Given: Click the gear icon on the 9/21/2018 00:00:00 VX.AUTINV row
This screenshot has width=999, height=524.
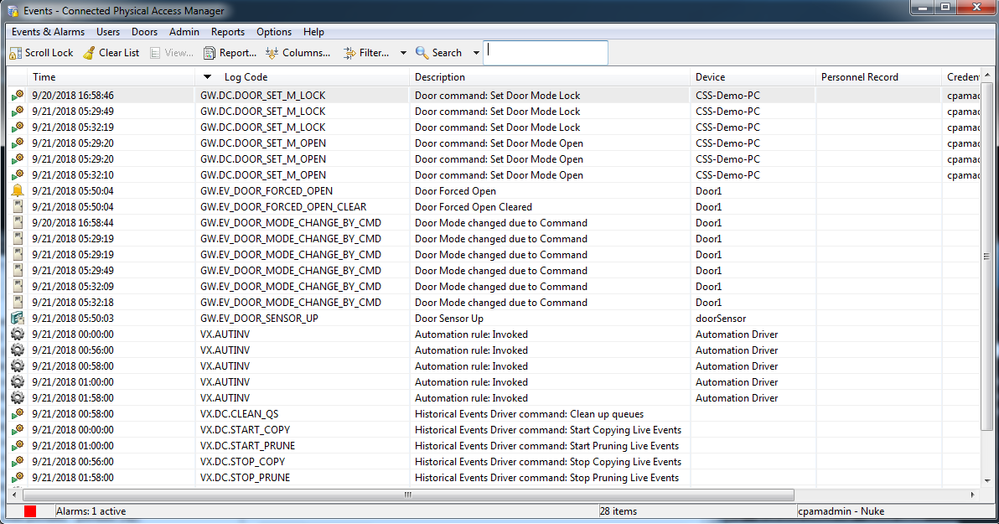Looking at the screenshot, I should pyautogui.click(x=17, y=334).
